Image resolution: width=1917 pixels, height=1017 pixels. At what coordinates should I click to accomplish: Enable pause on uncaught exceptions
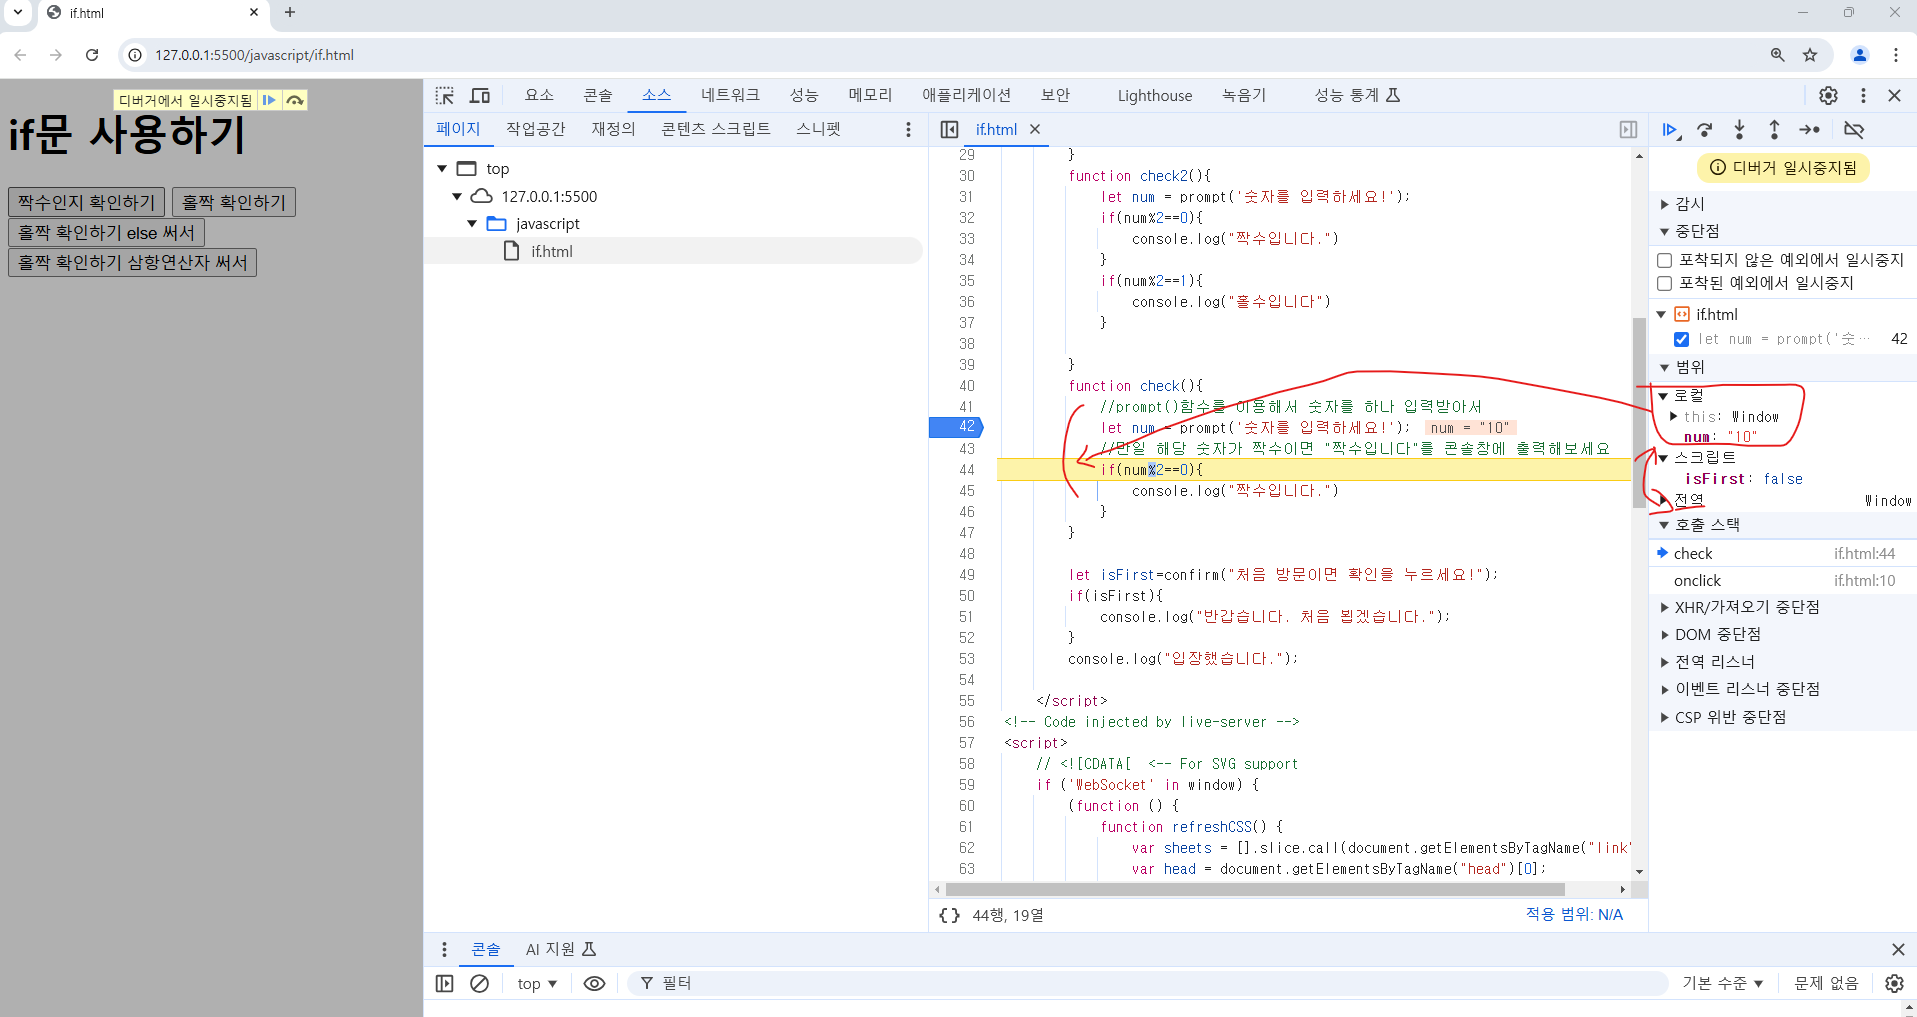[x=1665, y=260]
